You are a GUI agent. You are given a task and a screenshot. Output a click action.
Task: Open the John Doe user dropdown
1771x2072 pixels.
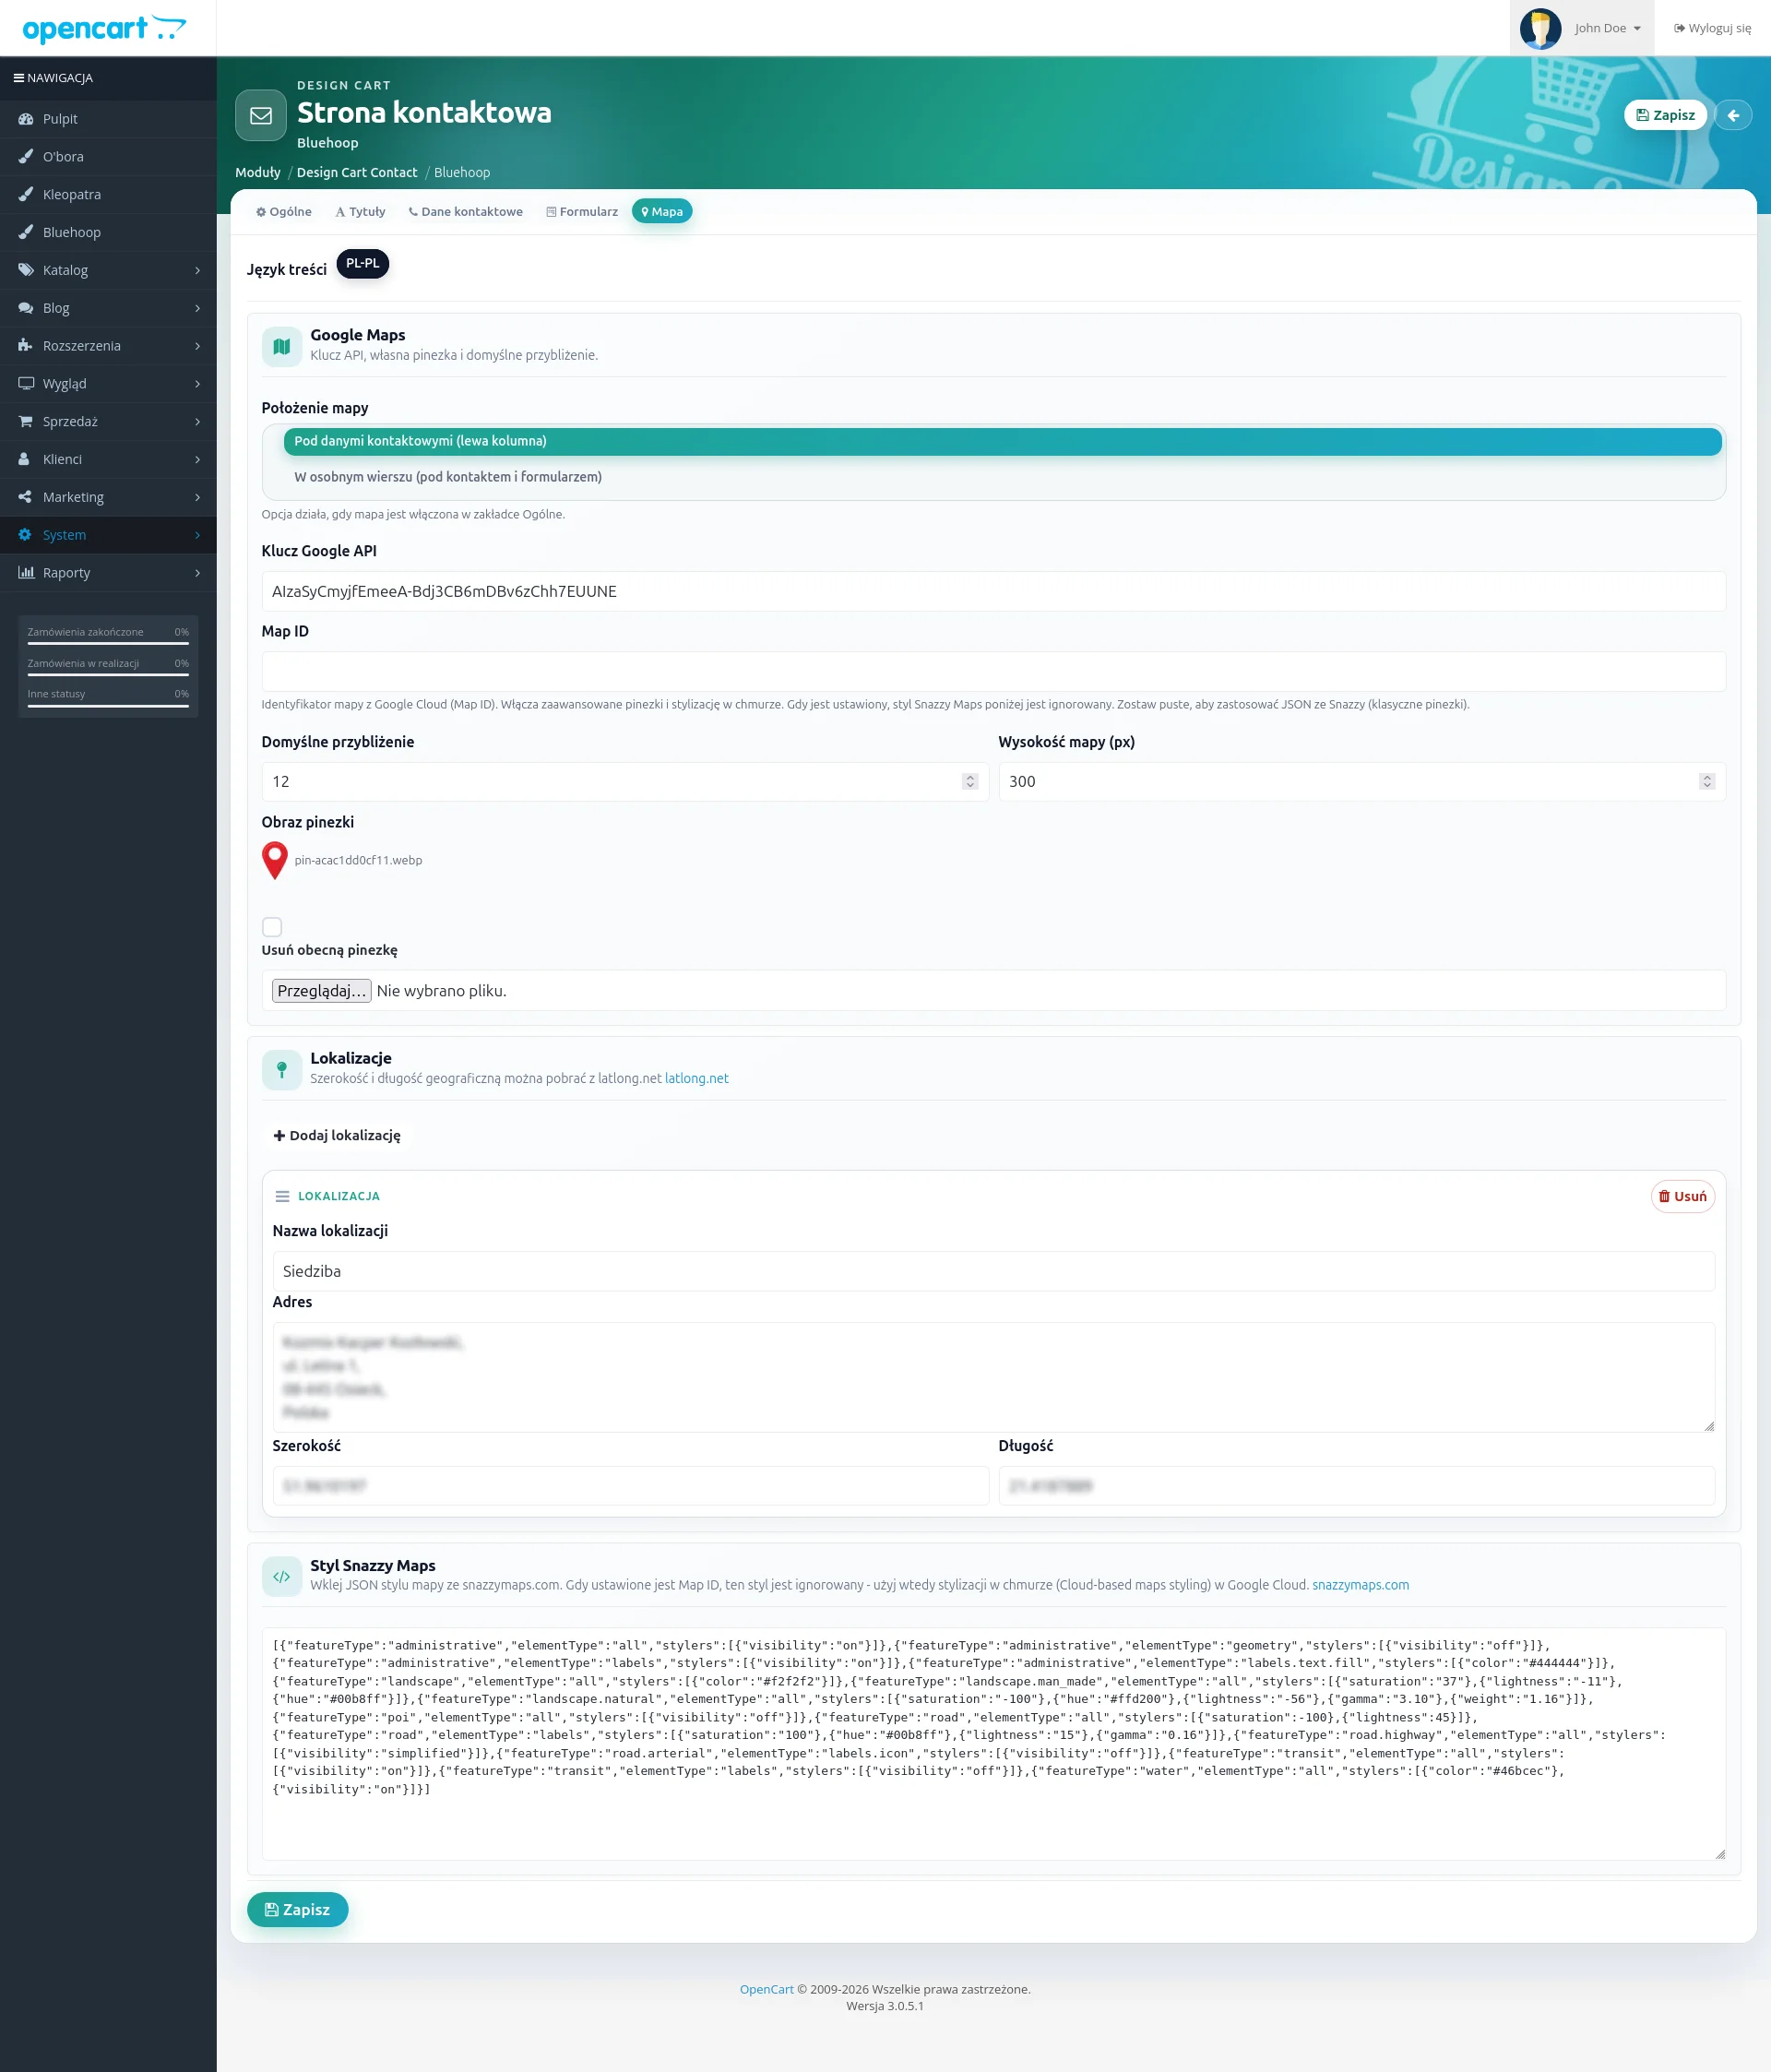point(1581,28)
